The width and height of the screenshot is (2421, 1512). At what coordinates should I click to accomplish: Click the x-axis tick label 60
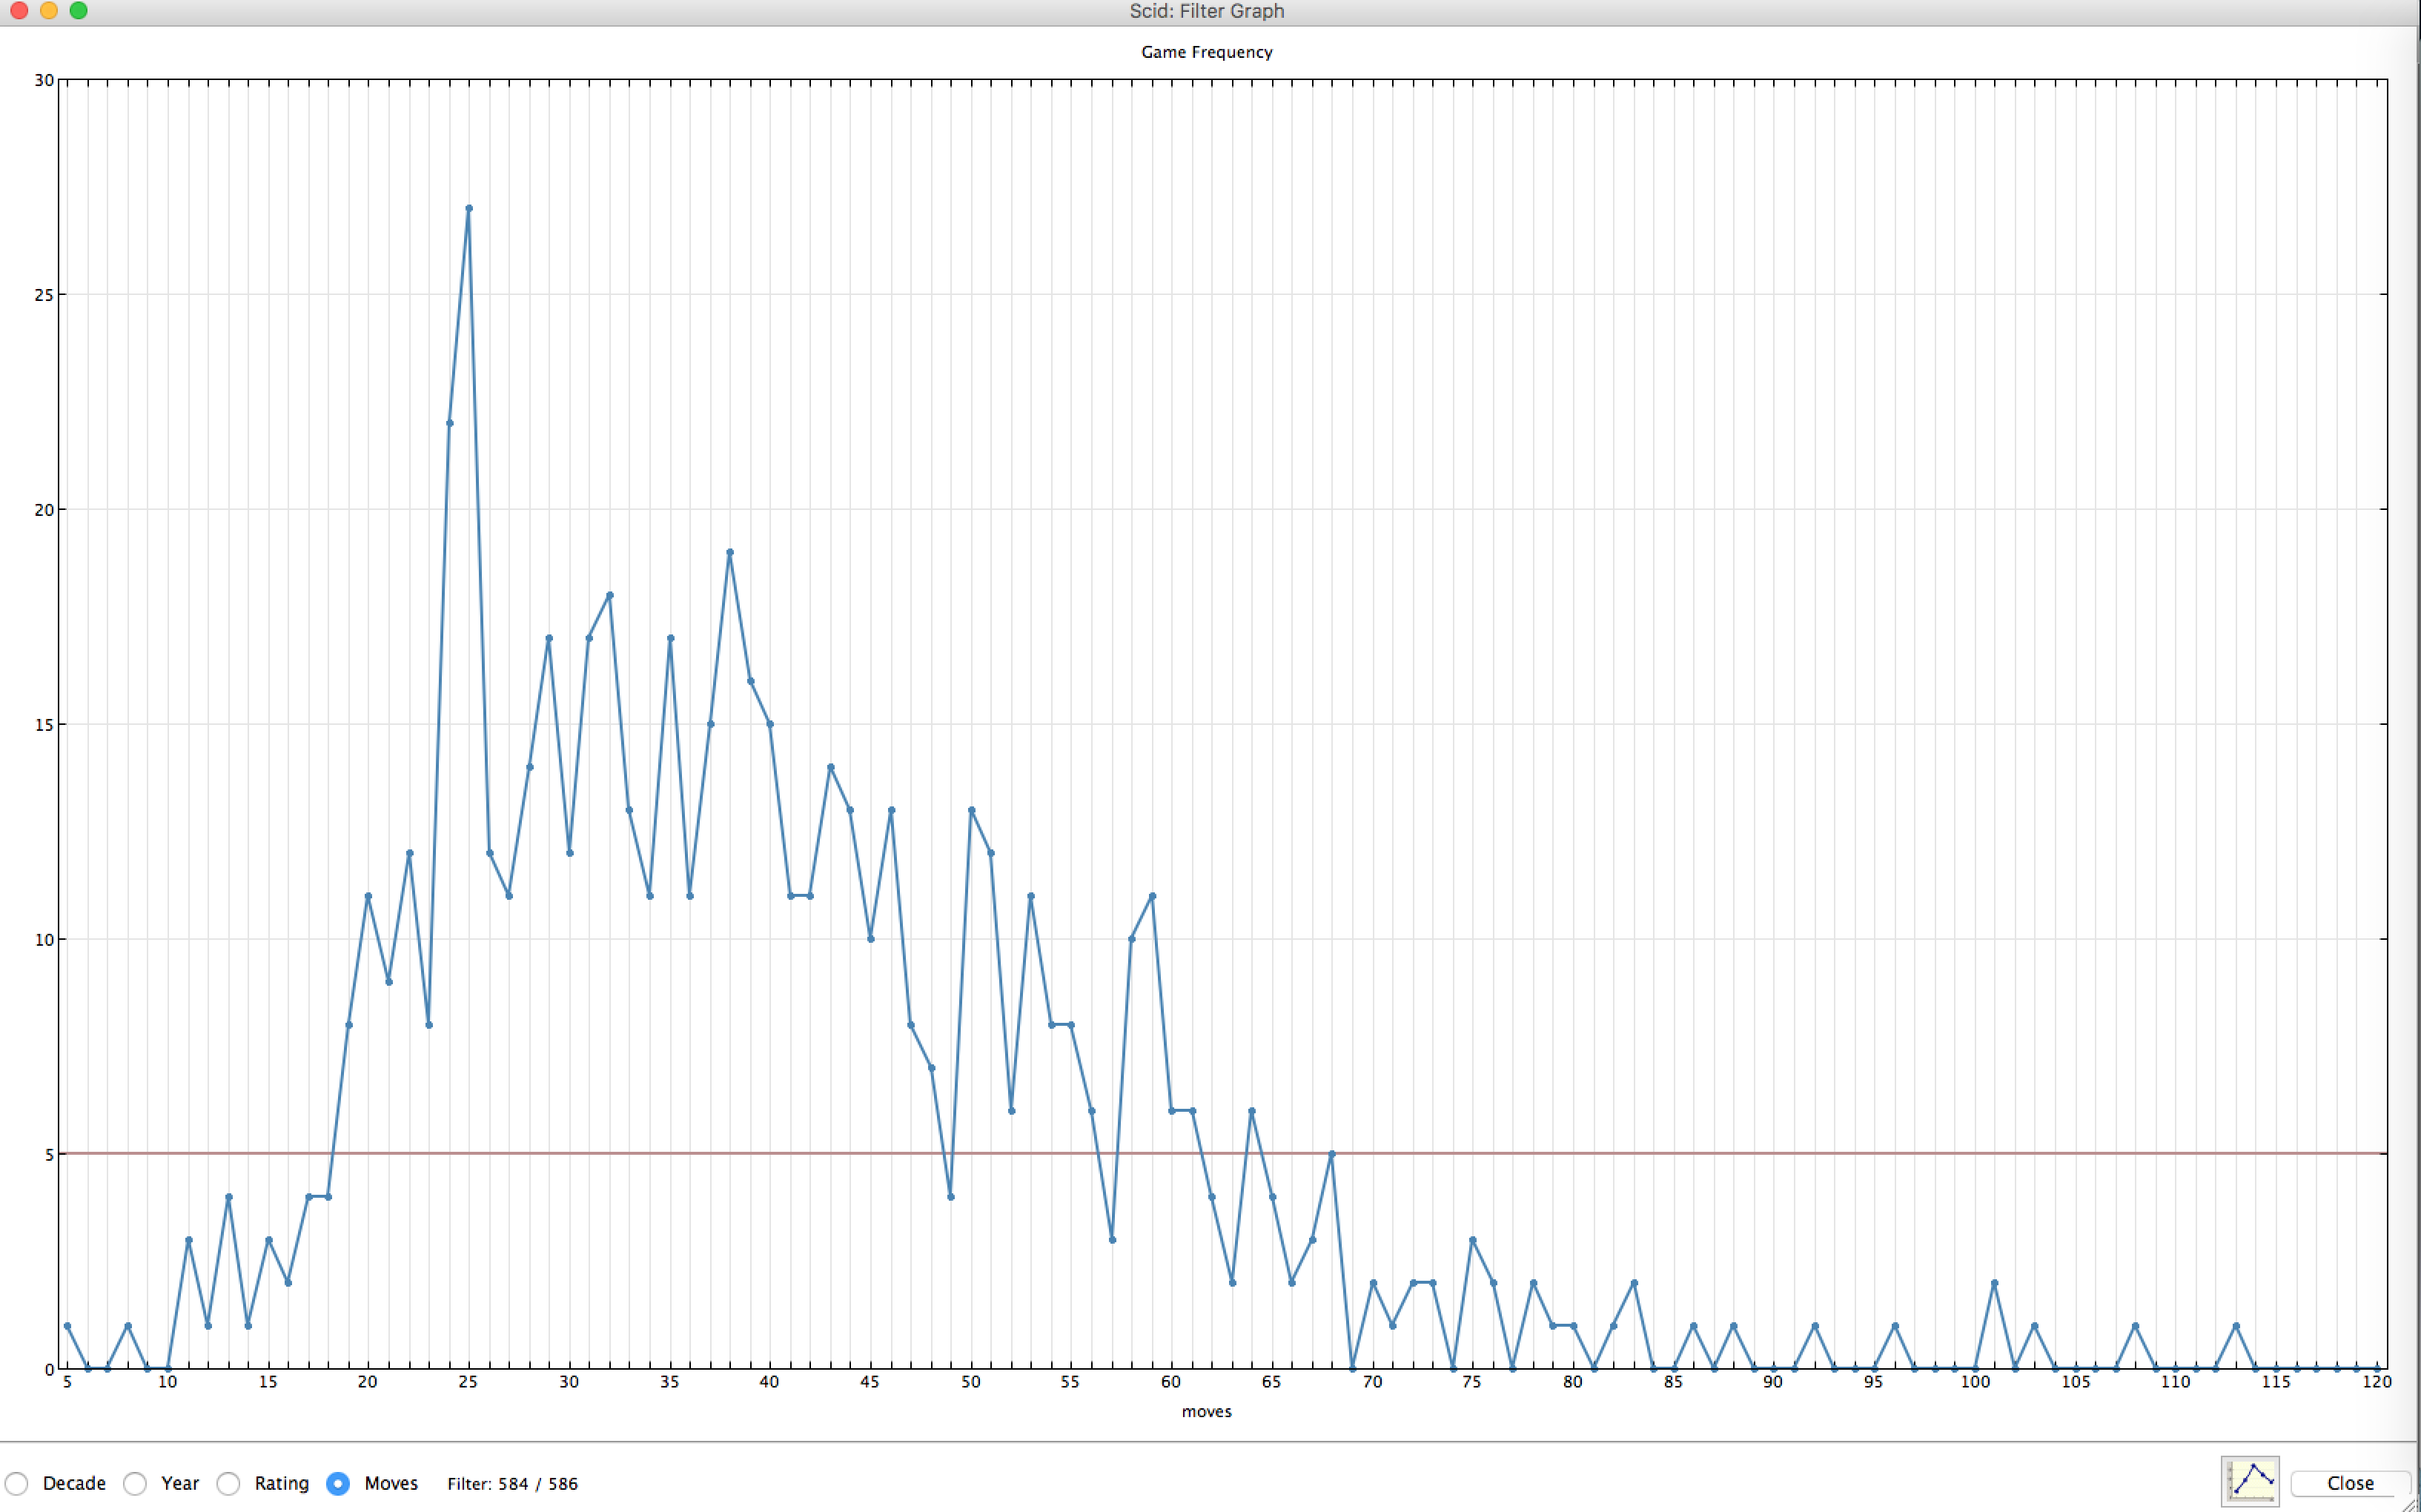1171,1382
